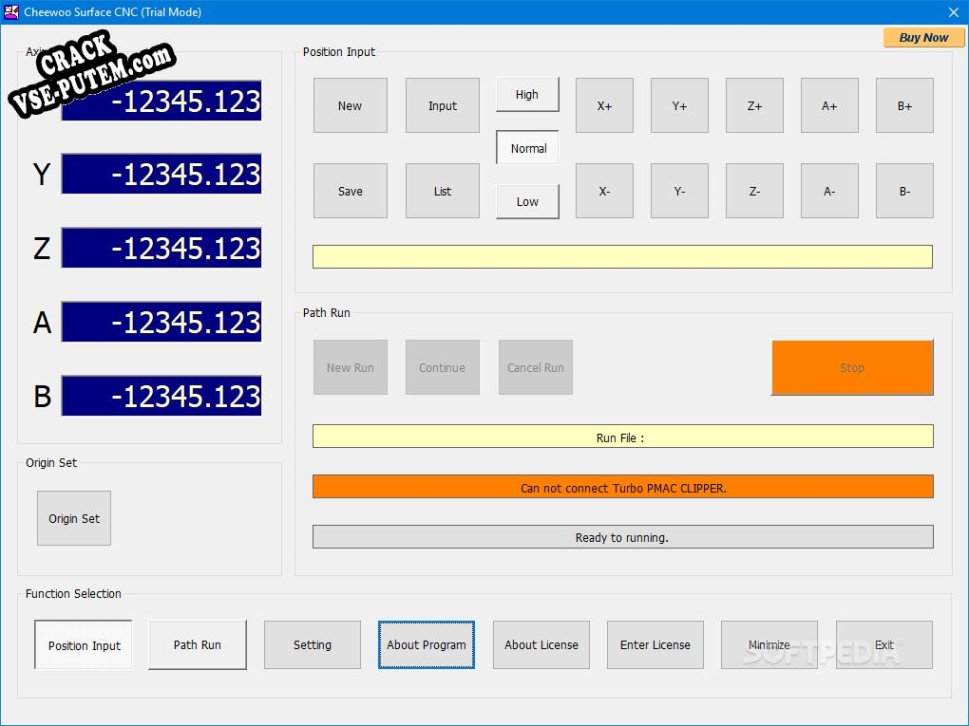Select High speed mode
Viewport: 969px width, 726px height.
click(x=527, y=95)
